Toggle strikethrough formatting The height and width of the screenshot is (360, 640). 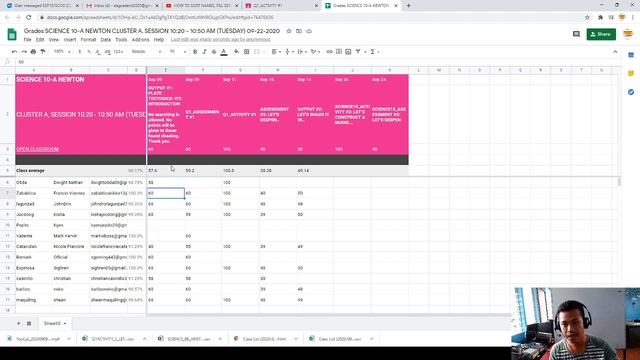pyautogui.click(x=214, y=52)
